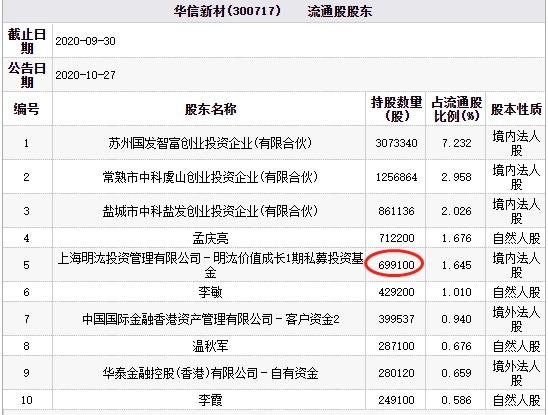
Task: Select 上海明汯投资管理有限公司 fund shareholder name
Action: (x=210, y=265)
